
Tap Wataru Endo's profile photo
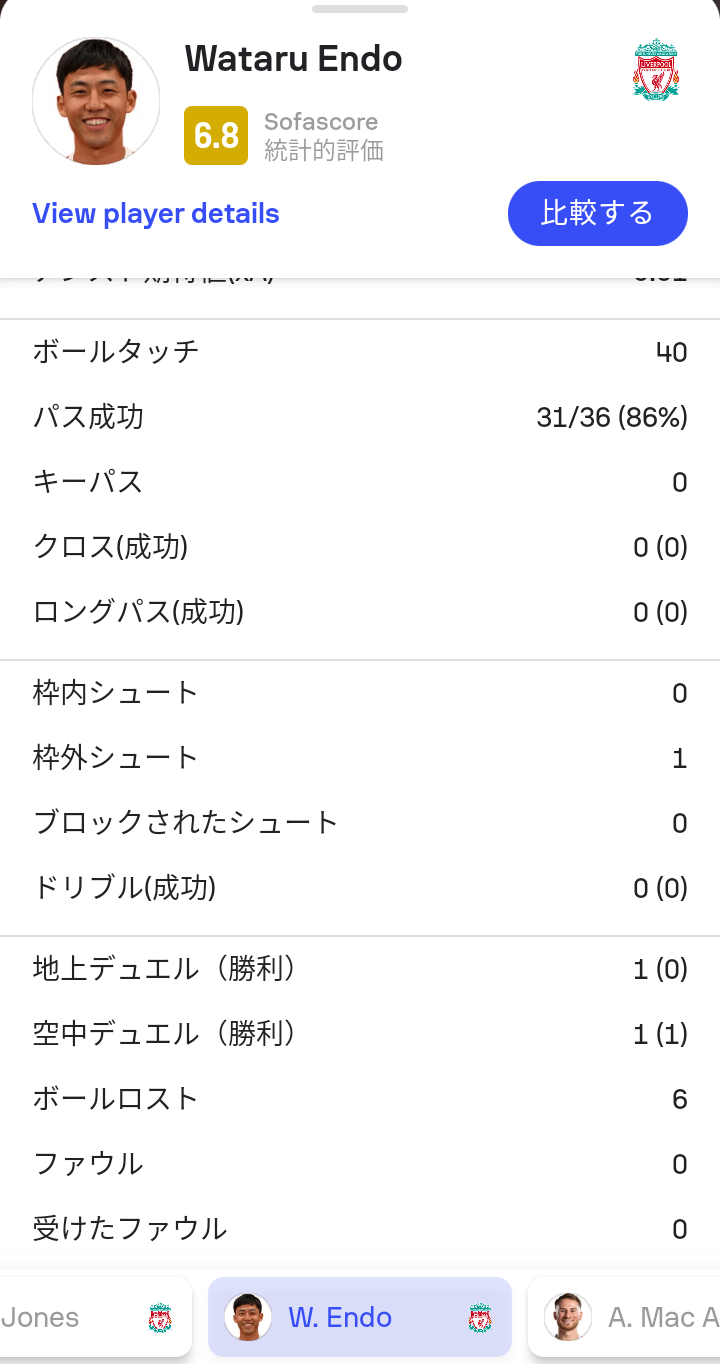(x=96, y=101)
